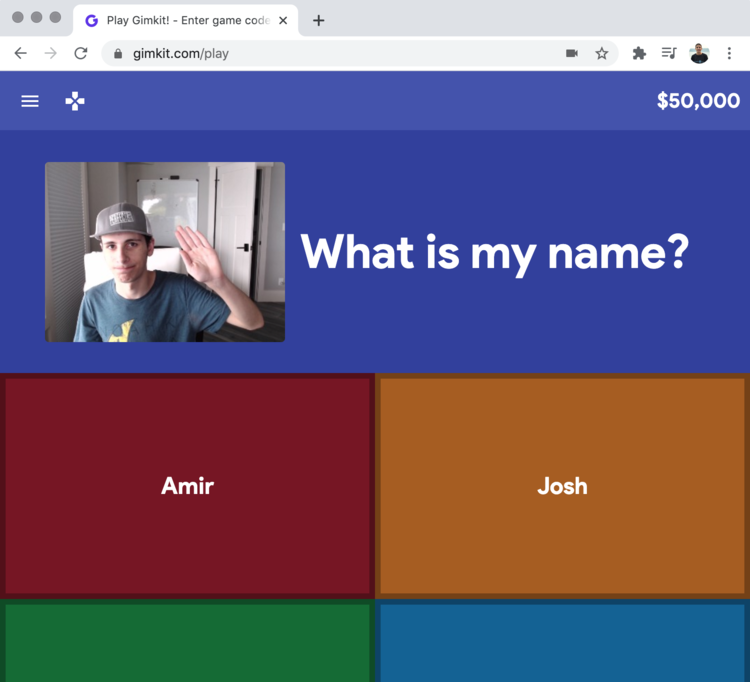The width and height of the screenshot is (750, 682).
Task: Open the media control playlist icon
Action: (669, 53)
